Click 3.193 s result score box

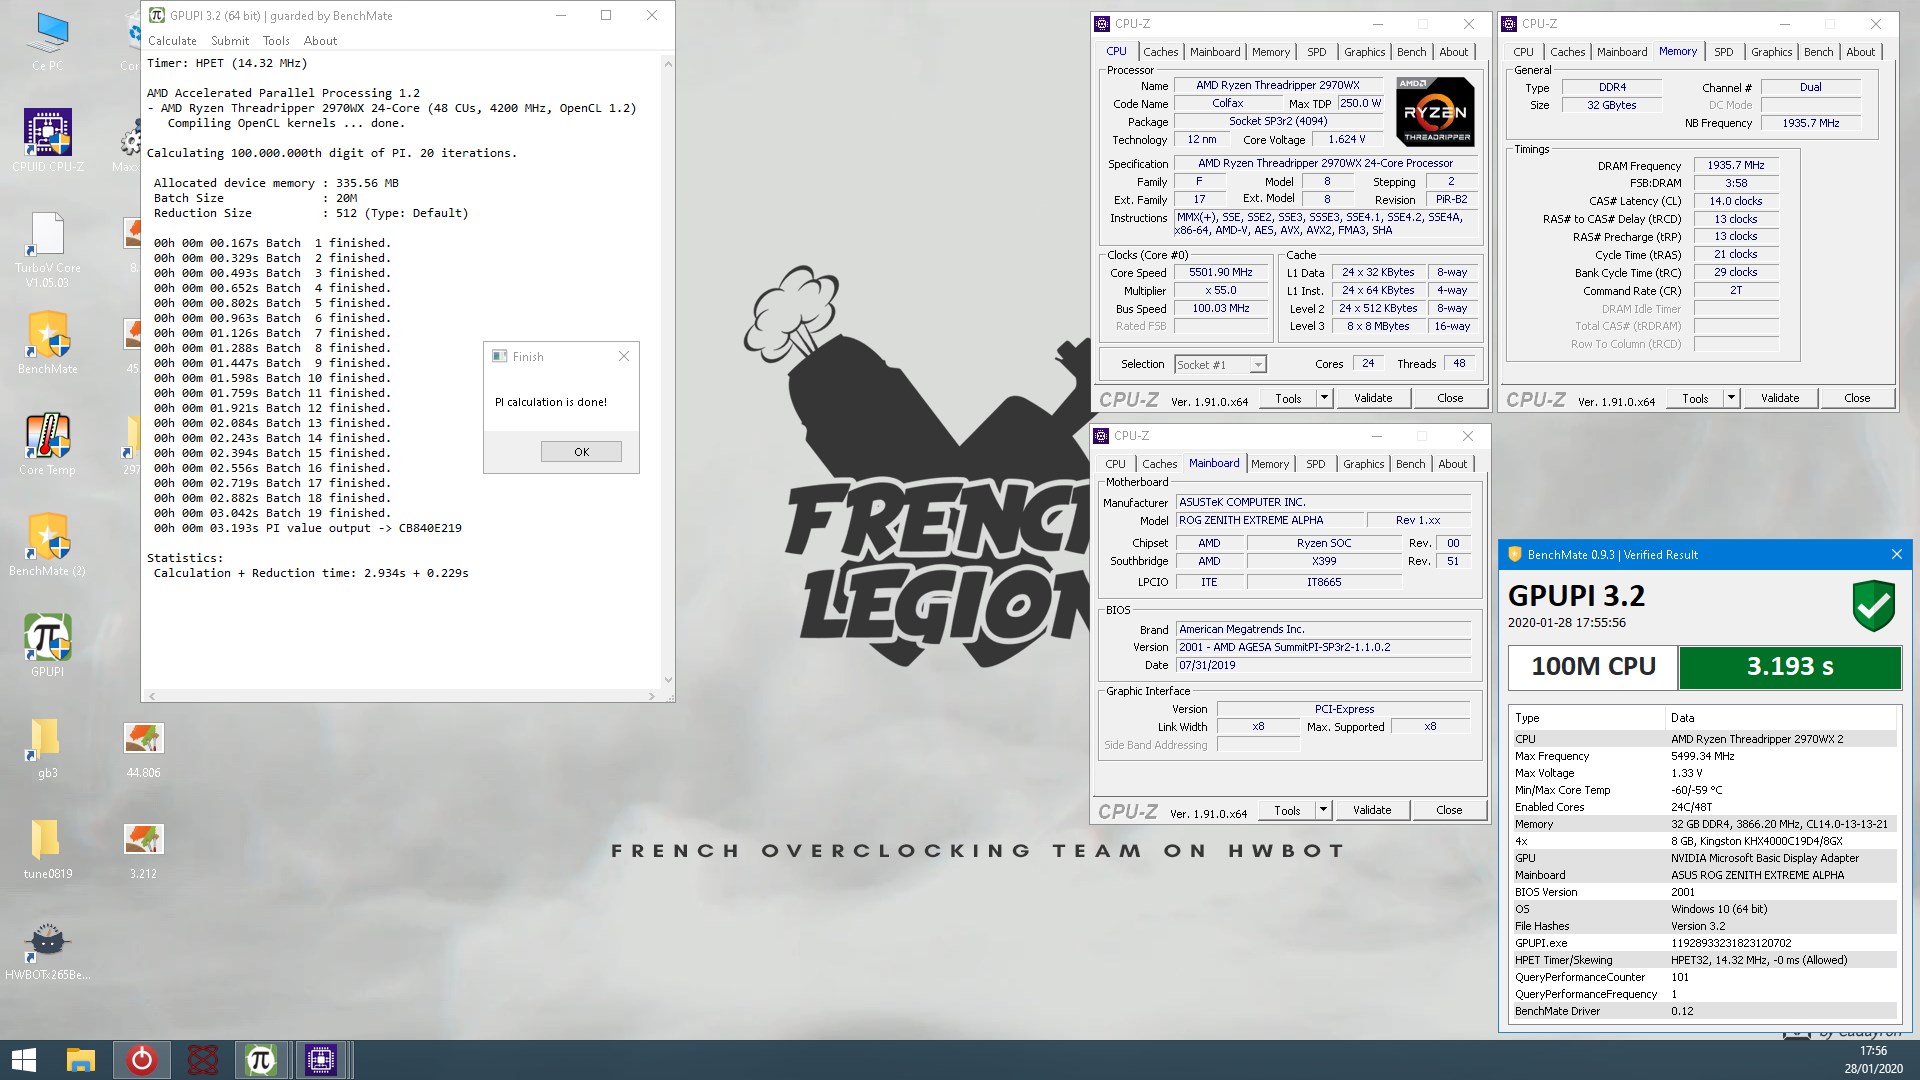click(1790, 667)
